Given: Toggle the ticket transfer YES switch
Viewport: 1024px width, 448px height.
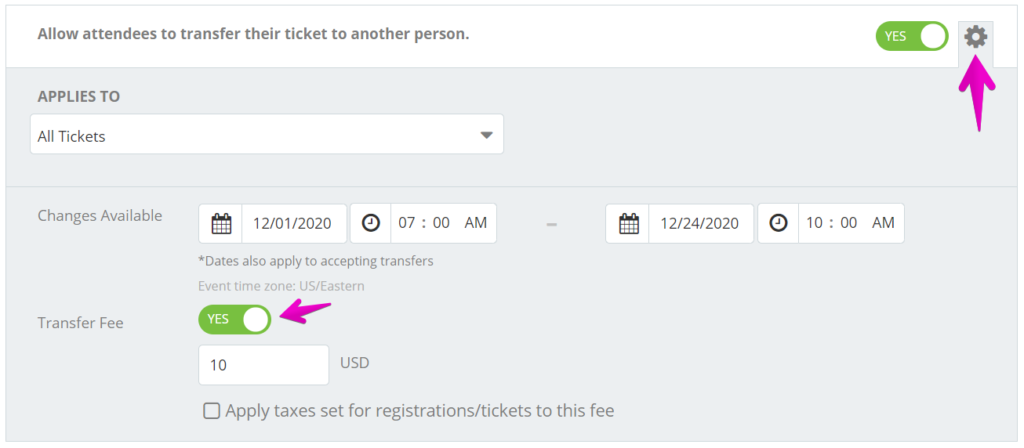Looking at the screenshot, I should coord(912,36).
